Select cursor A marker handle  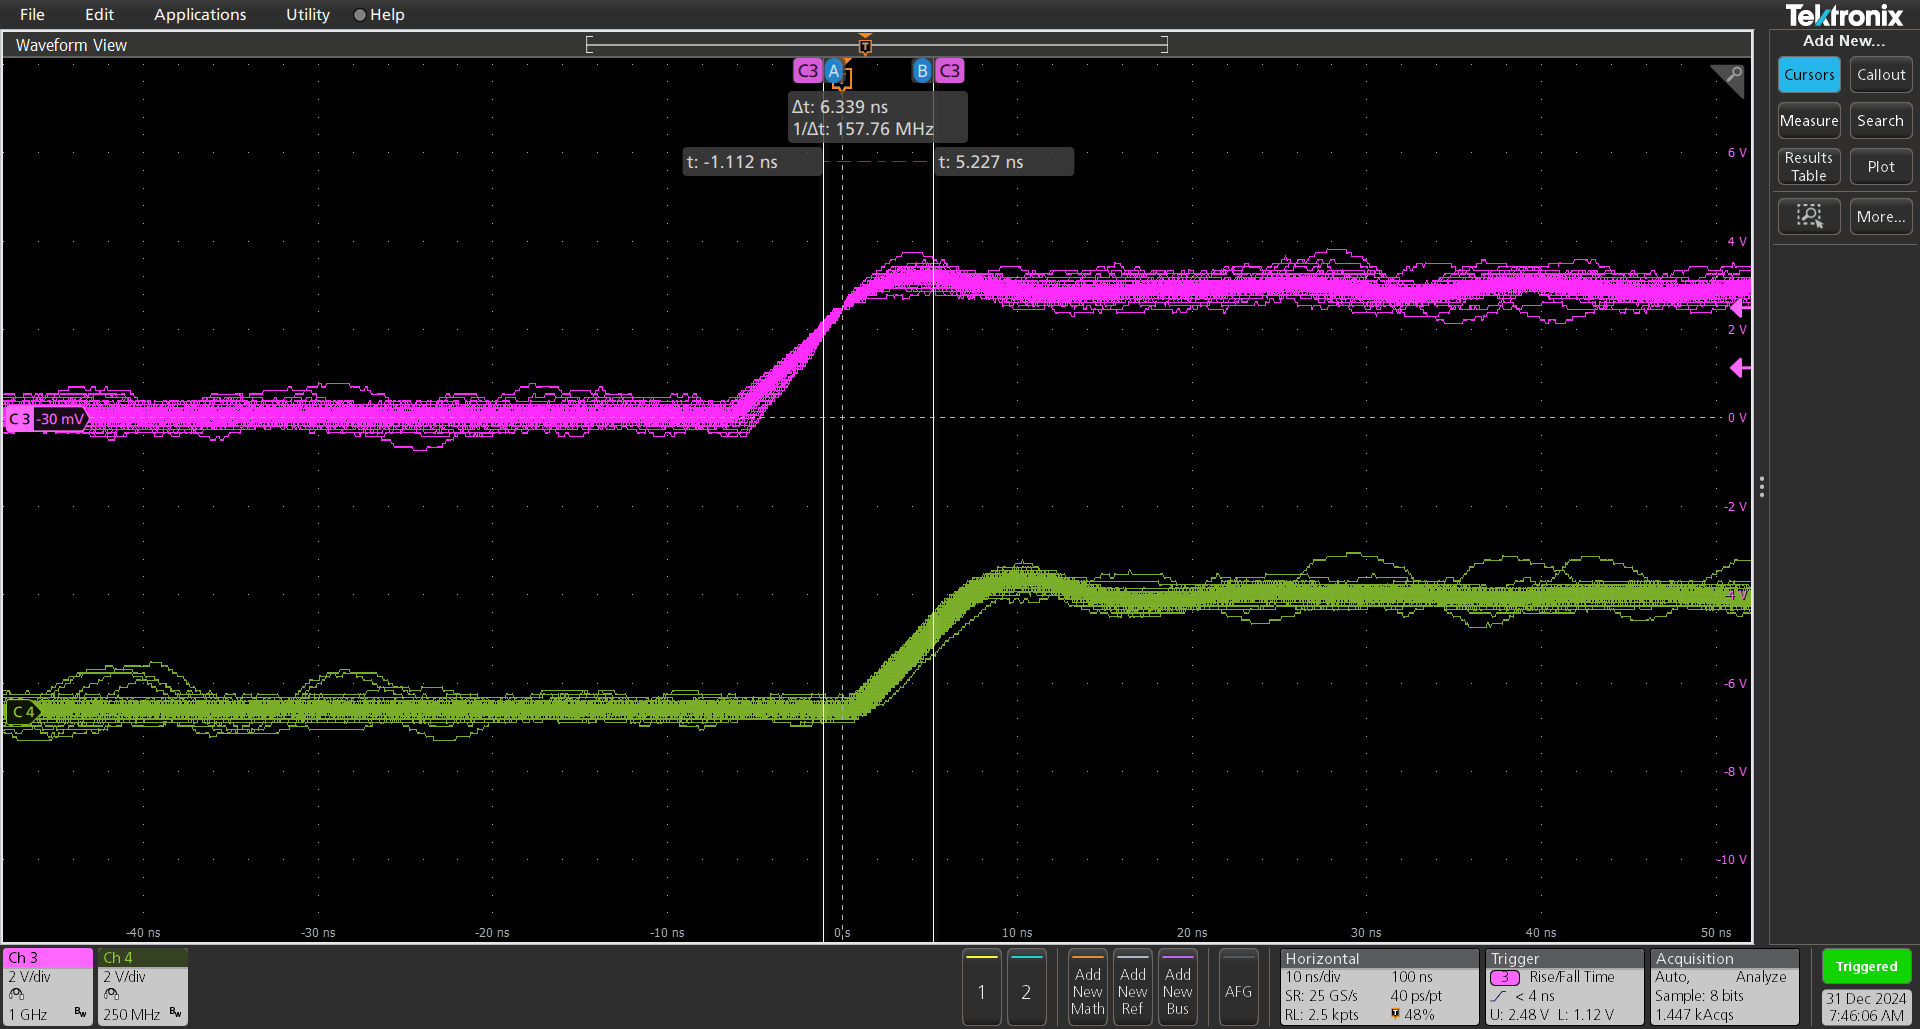[833, 71]
